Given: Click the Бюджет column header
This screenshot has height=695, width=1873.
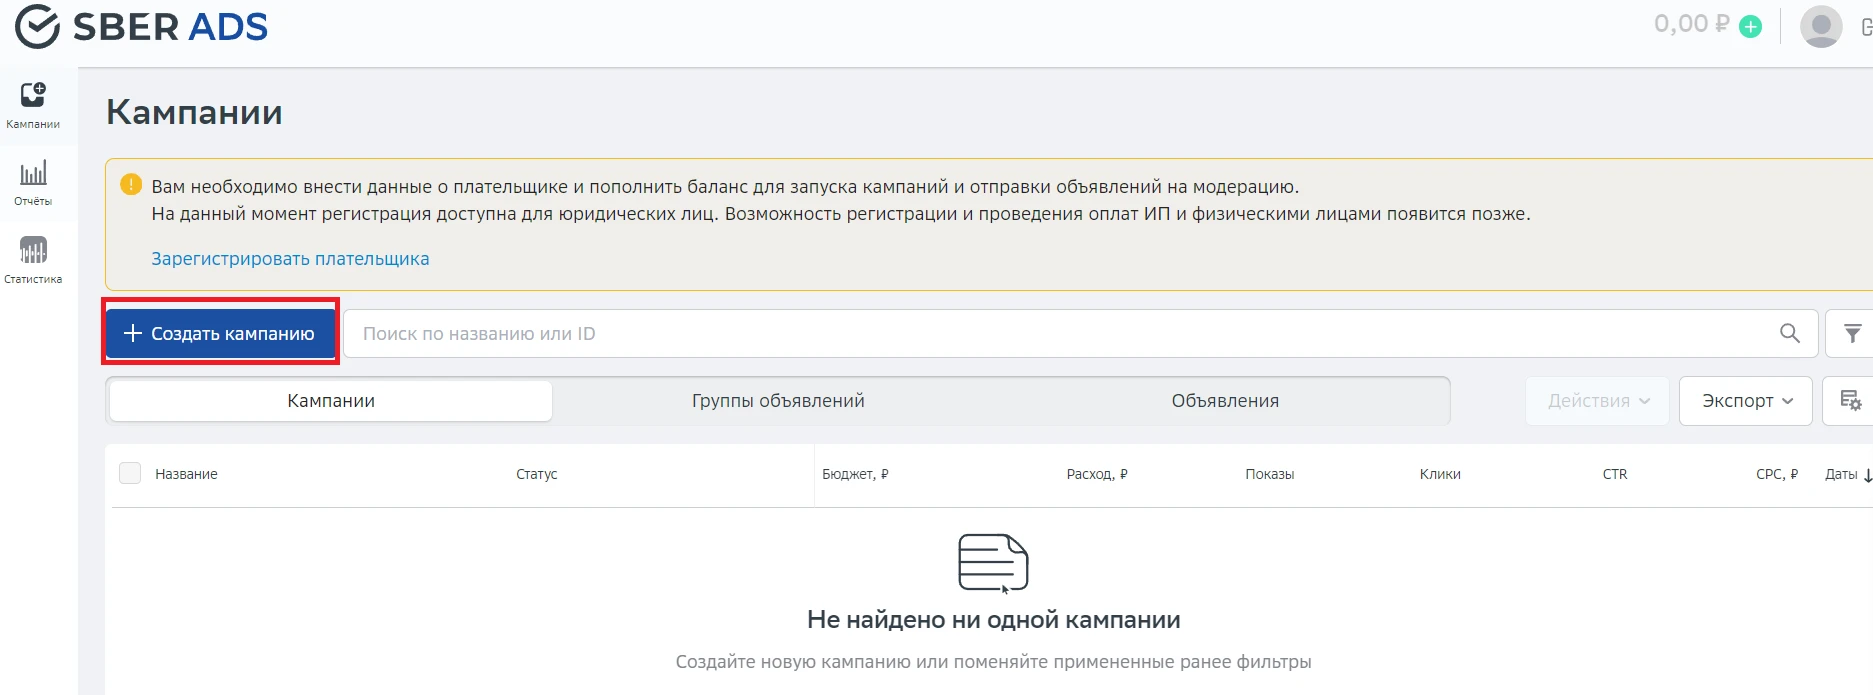Looking at the screenshot, I should [x=855, y=474].
